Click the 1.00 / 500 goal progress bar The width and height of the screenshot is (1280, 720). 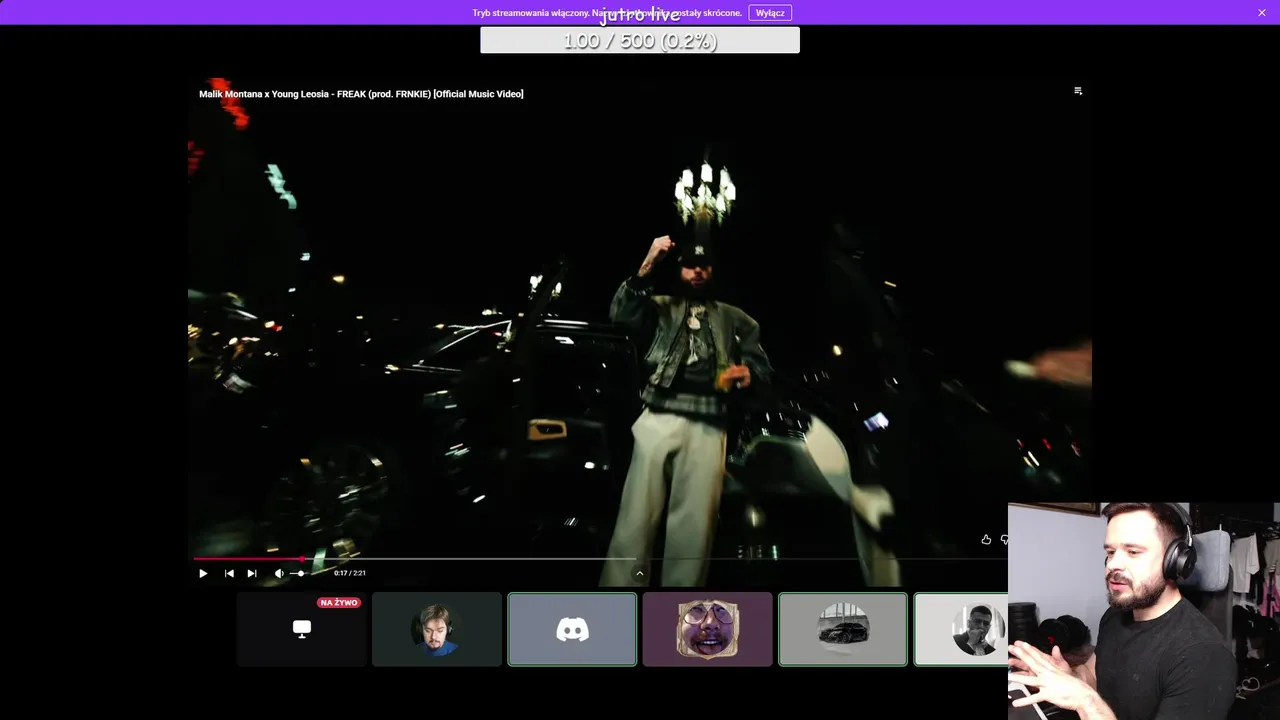point(640,40)
